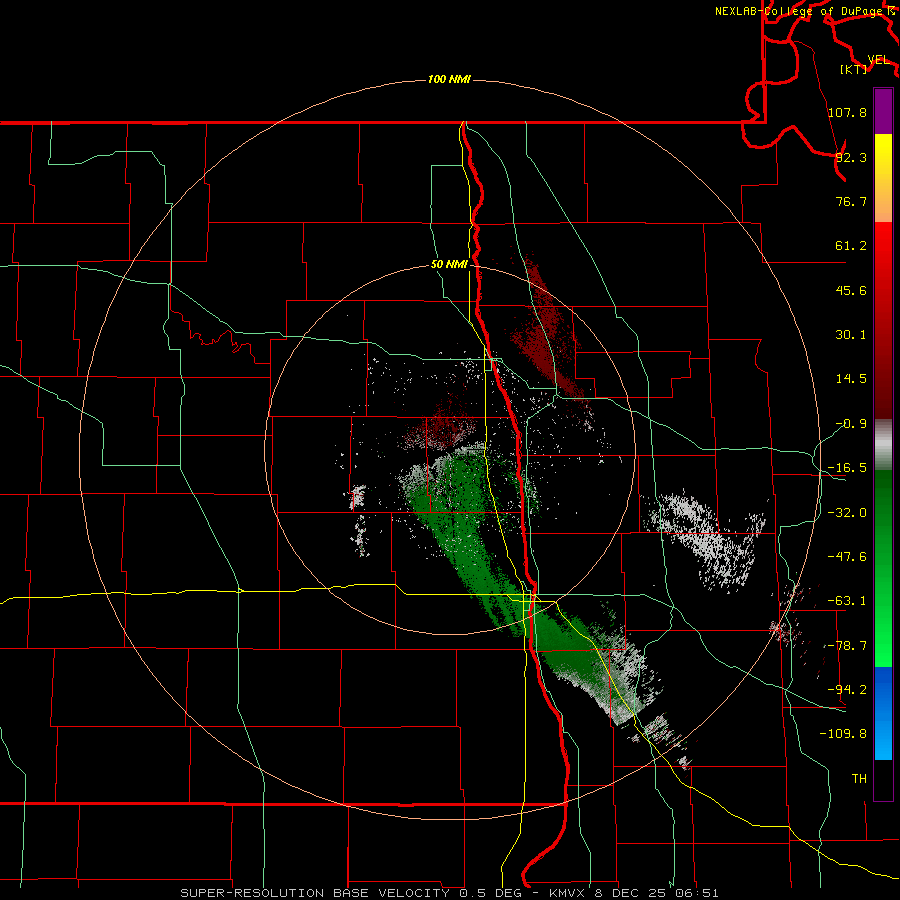Click the 50 NMI range ring label
The height and width of the screenshot is (900, 900).
point(449,265)
